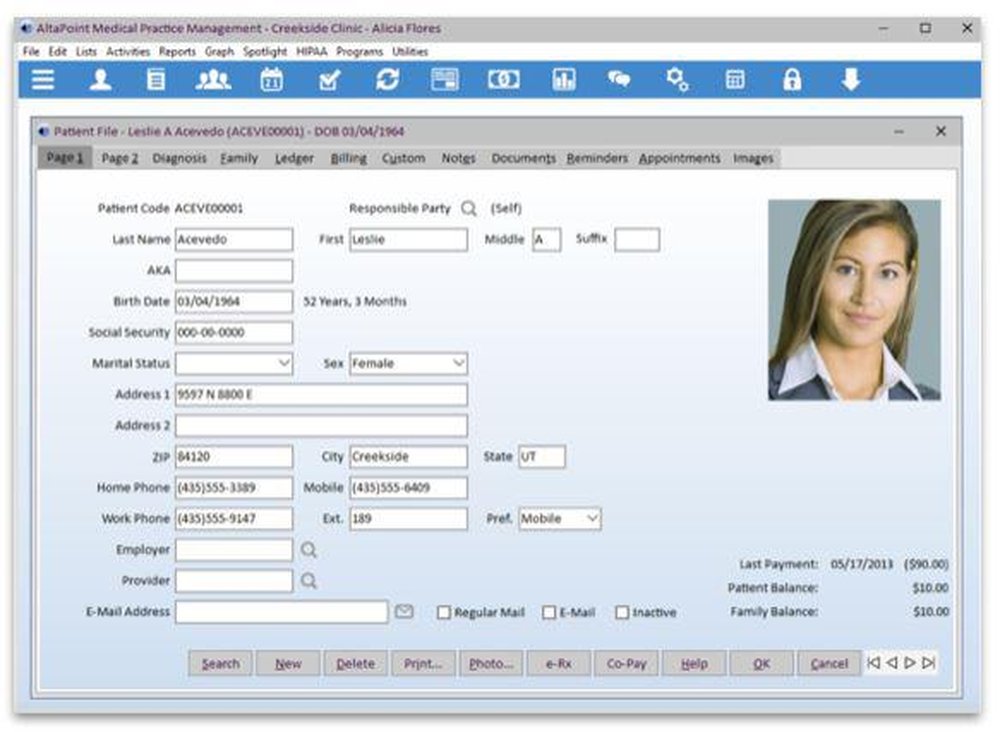1000x732 pixels.
Task: Click the Search button
Action: click(221, 664)
